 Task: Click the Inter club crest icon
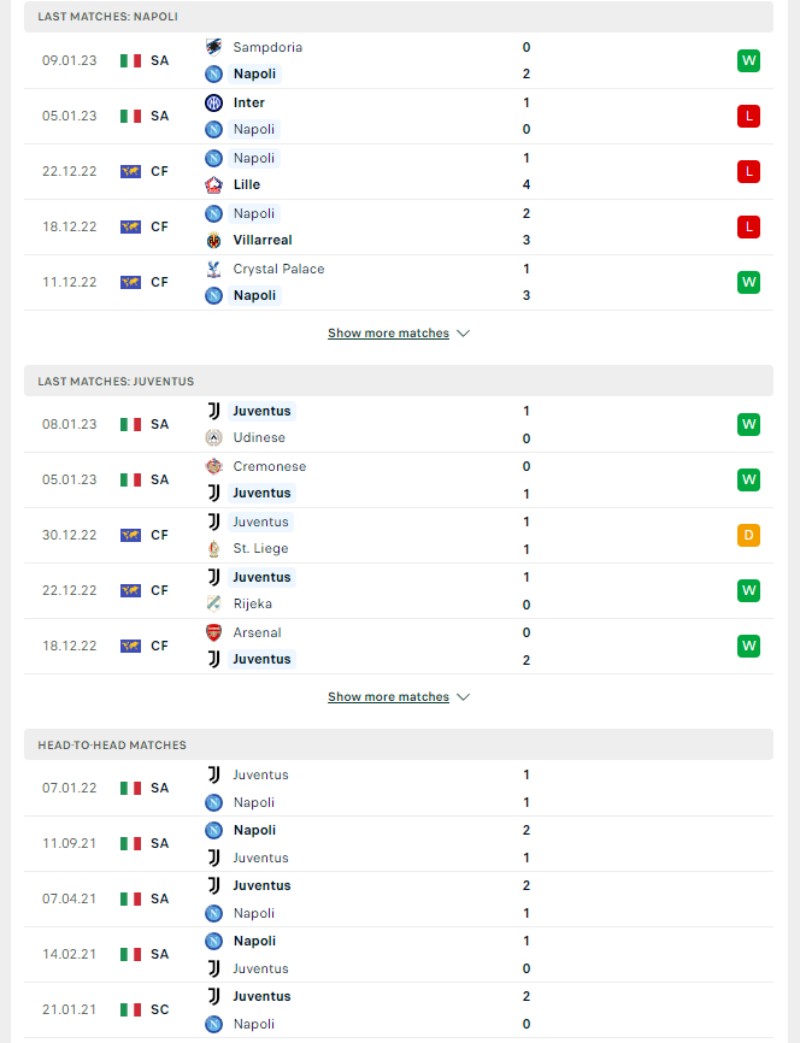coord(213,102)
